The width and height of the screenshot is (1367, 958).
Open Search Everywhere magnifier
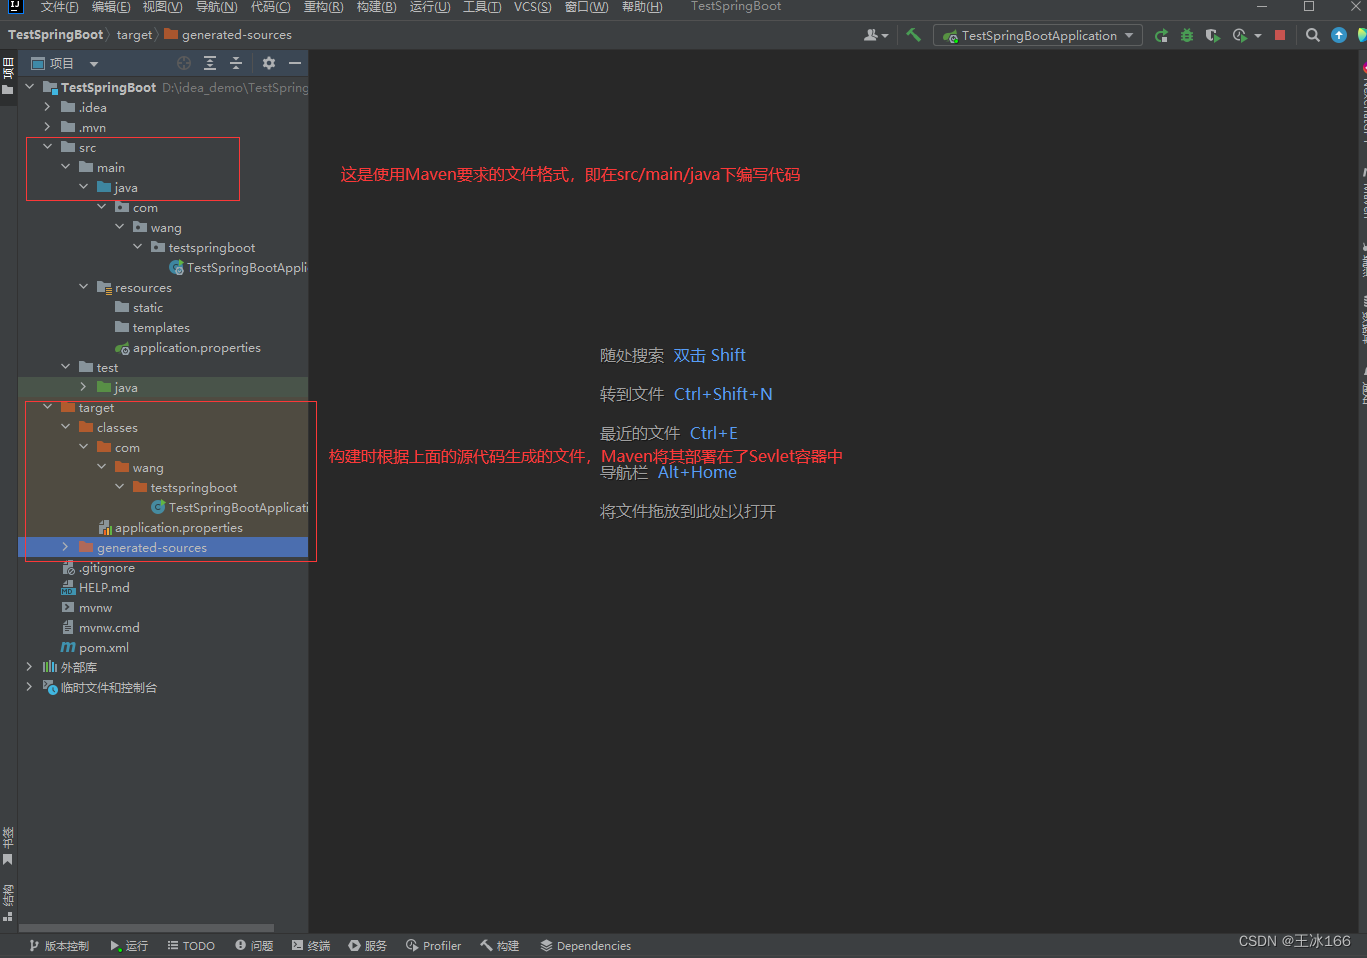pyautogui.click(x=1313, y=35)
